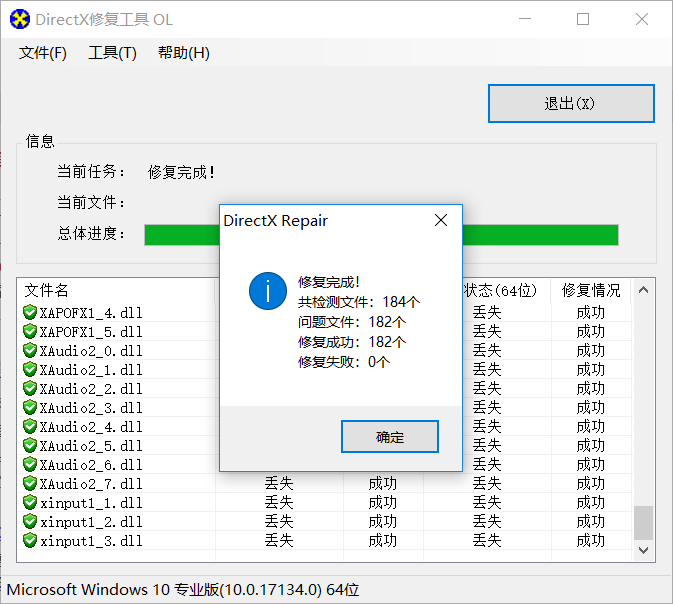This screenshot has width=673, height=604.
Task: Click the shield icon beside xinput1_2.dll
Action: 30,521
